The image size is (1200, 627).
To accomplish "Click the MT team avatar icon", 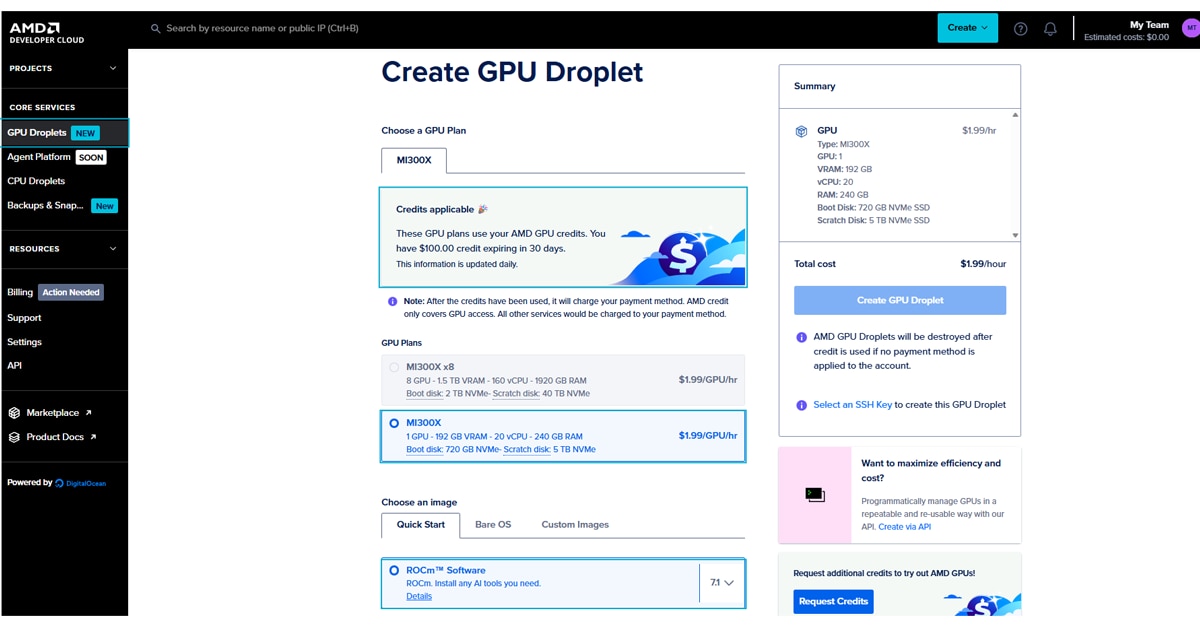I will [1192, 28].
